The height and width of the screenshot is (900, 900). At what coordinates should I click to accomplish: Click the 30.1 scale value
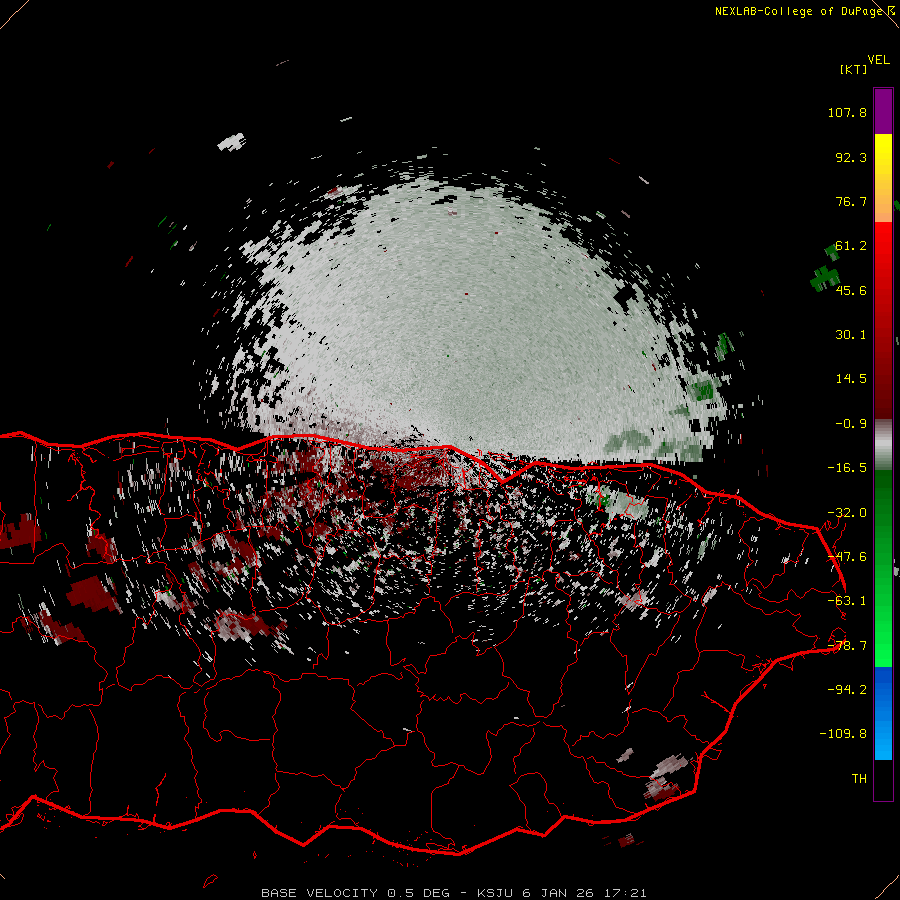click(x=851, y=335)
